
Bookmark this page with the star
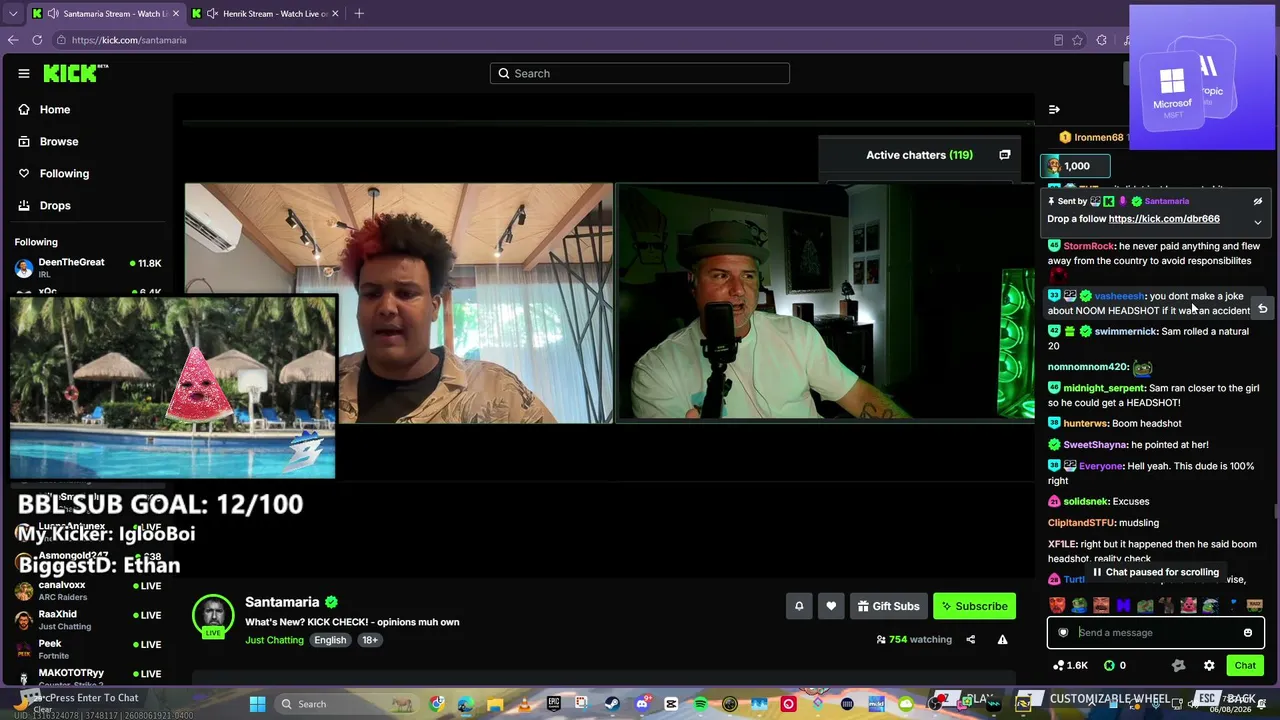(1077, 40)
